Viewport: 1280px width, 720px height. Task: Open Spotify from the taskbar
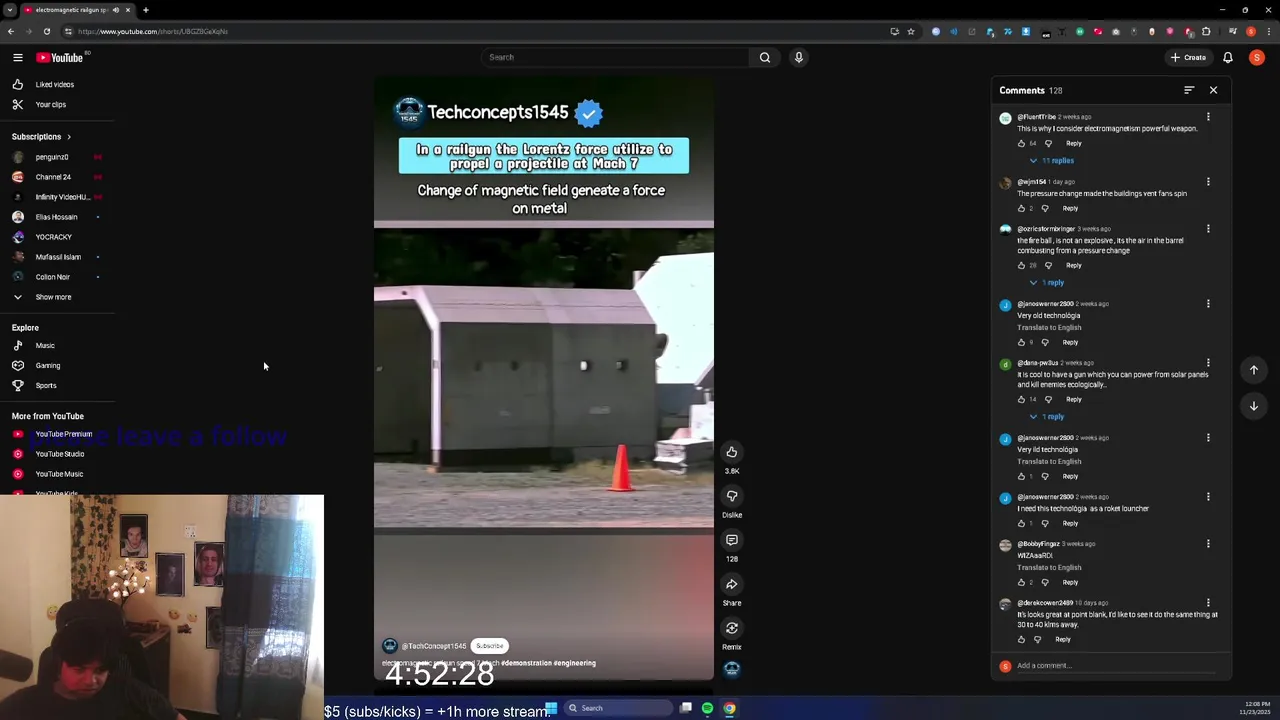coord(707,708)
